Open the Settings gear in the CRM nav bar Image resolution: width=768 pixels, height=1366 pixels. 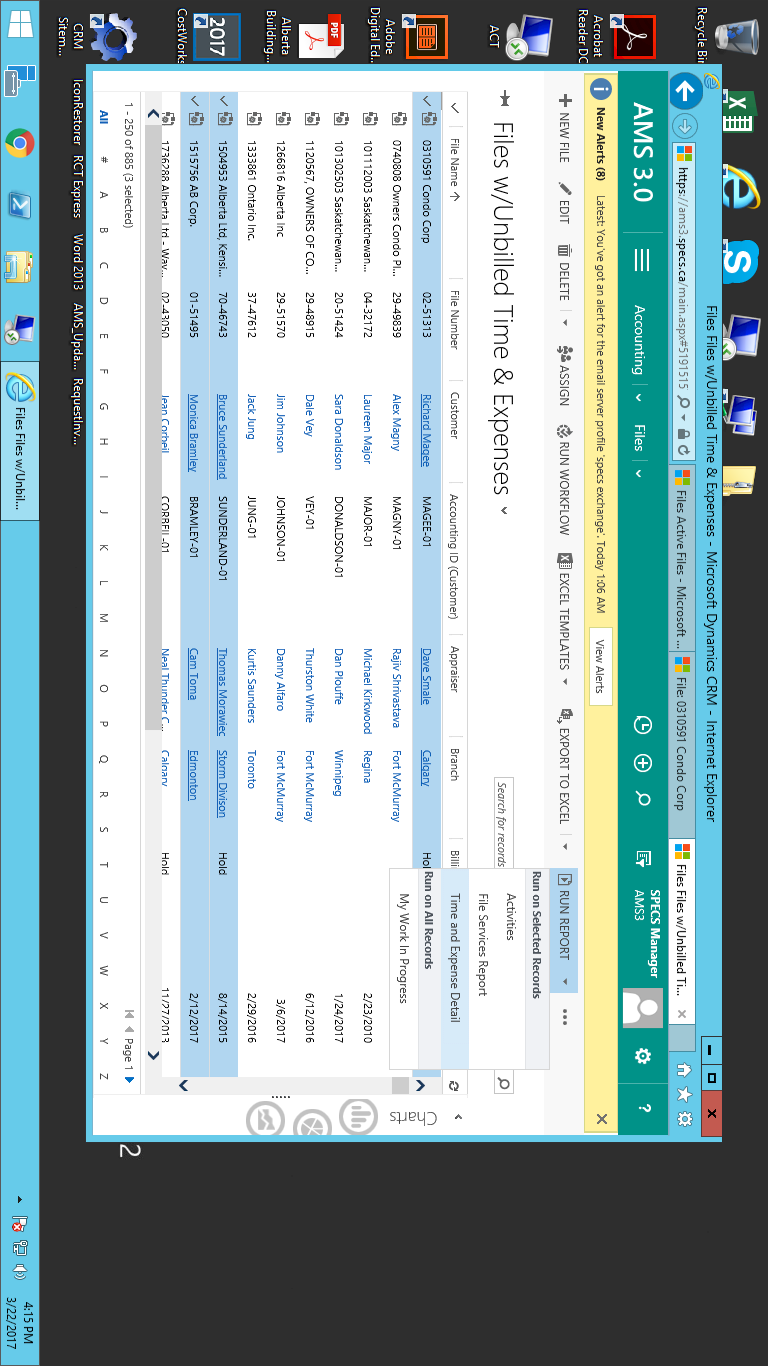coord(643,1056)
